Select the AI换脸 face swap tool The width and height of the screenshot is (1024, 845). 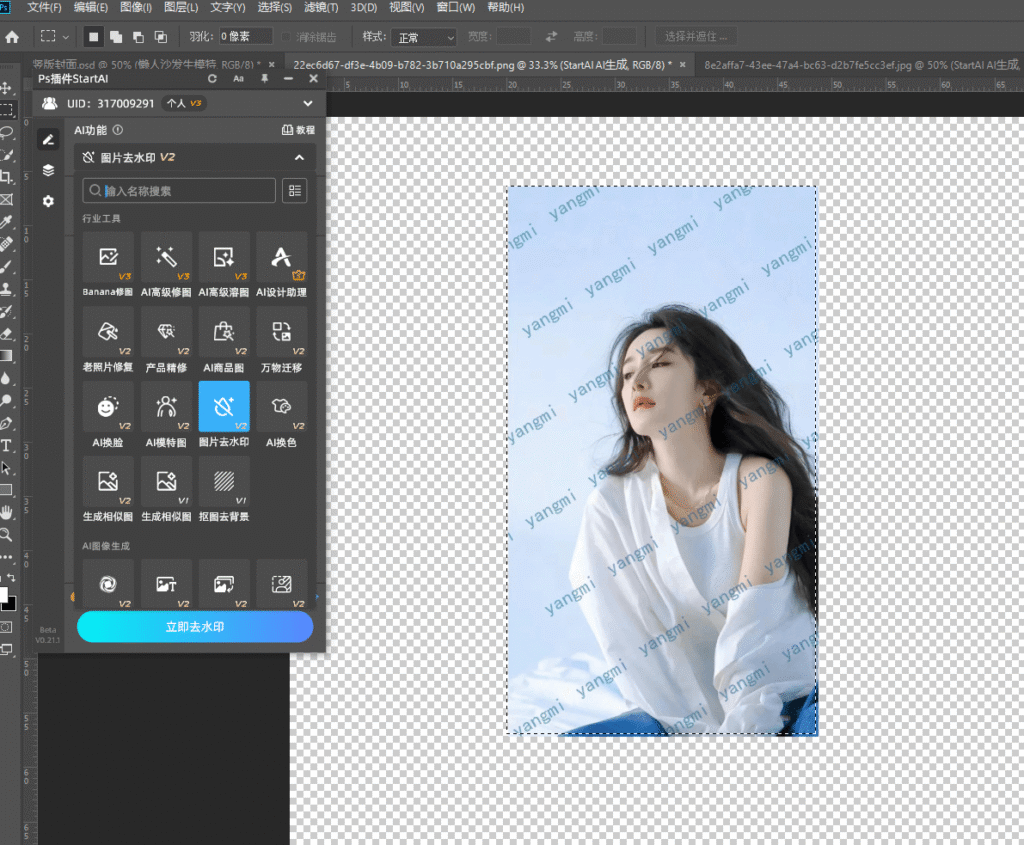[x=108, y=407]
